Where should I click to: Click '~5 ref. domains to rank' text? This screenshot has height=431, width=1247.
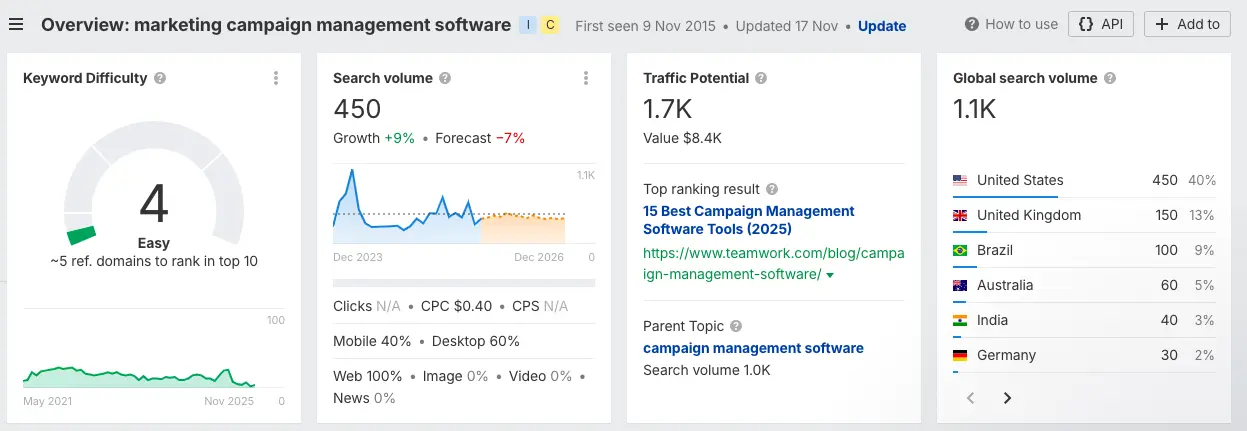(x=154, y=261)
